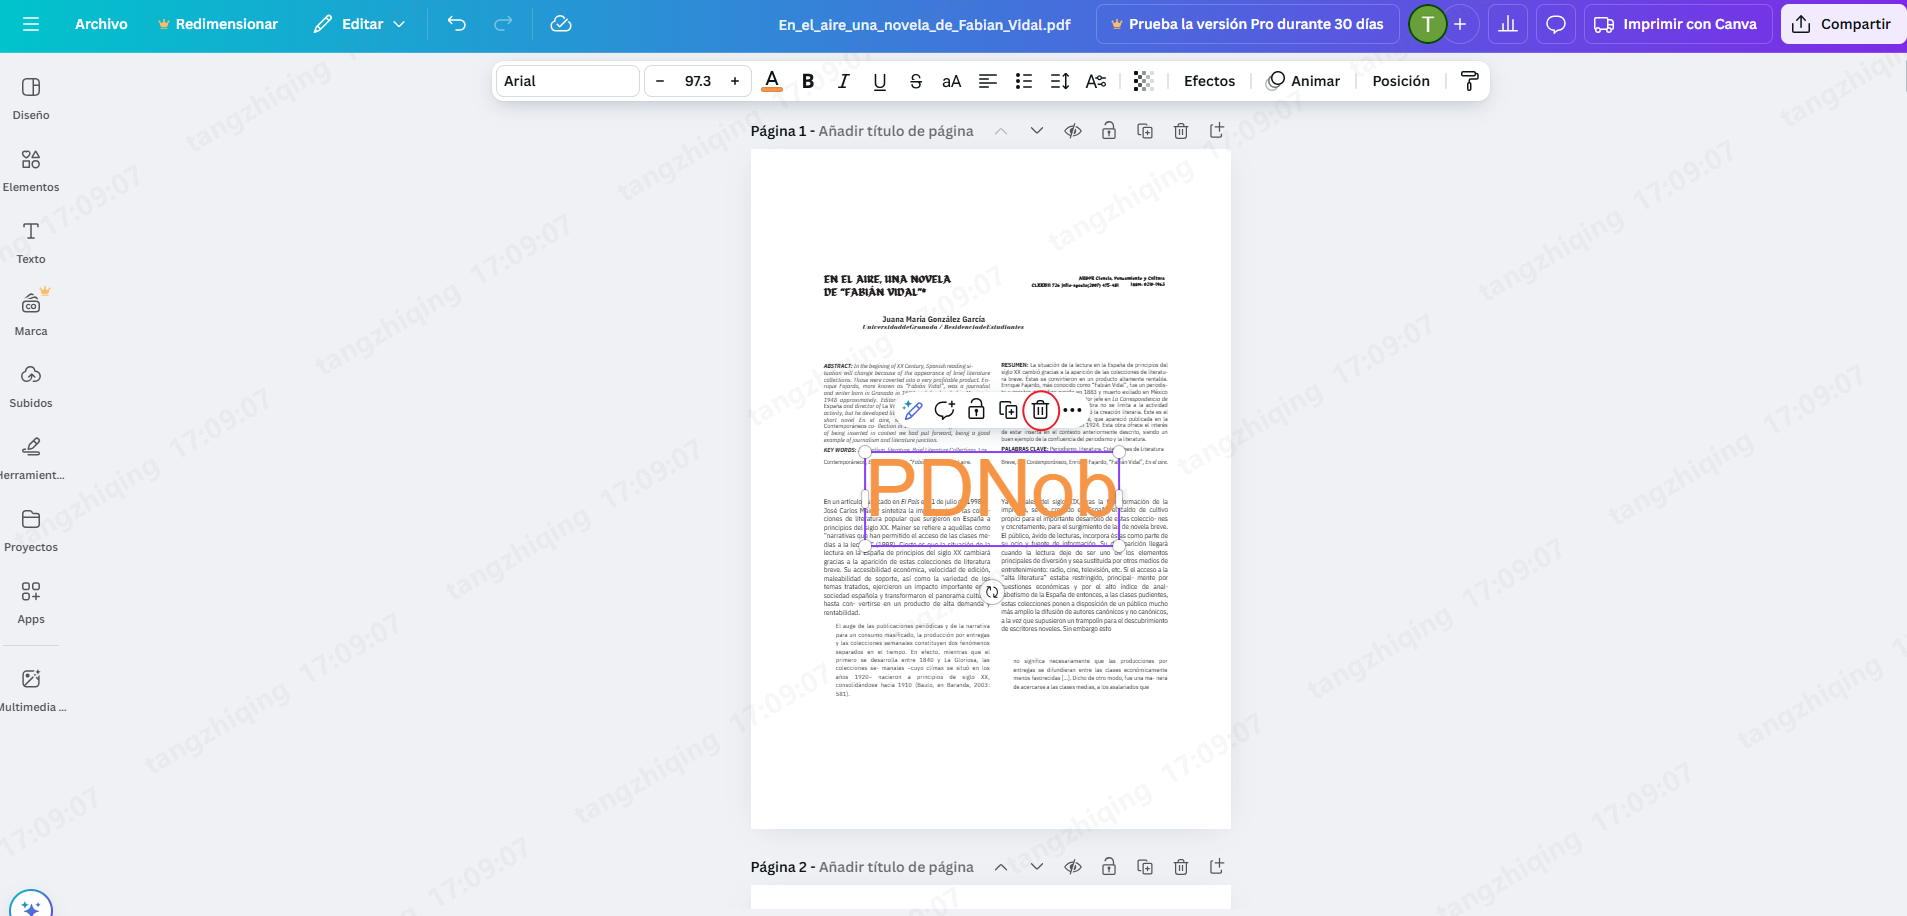Click the rotate handle below selection
The height and width of the screenshot is (916, 1907).
pyautogui.click(x=991, y=592)
